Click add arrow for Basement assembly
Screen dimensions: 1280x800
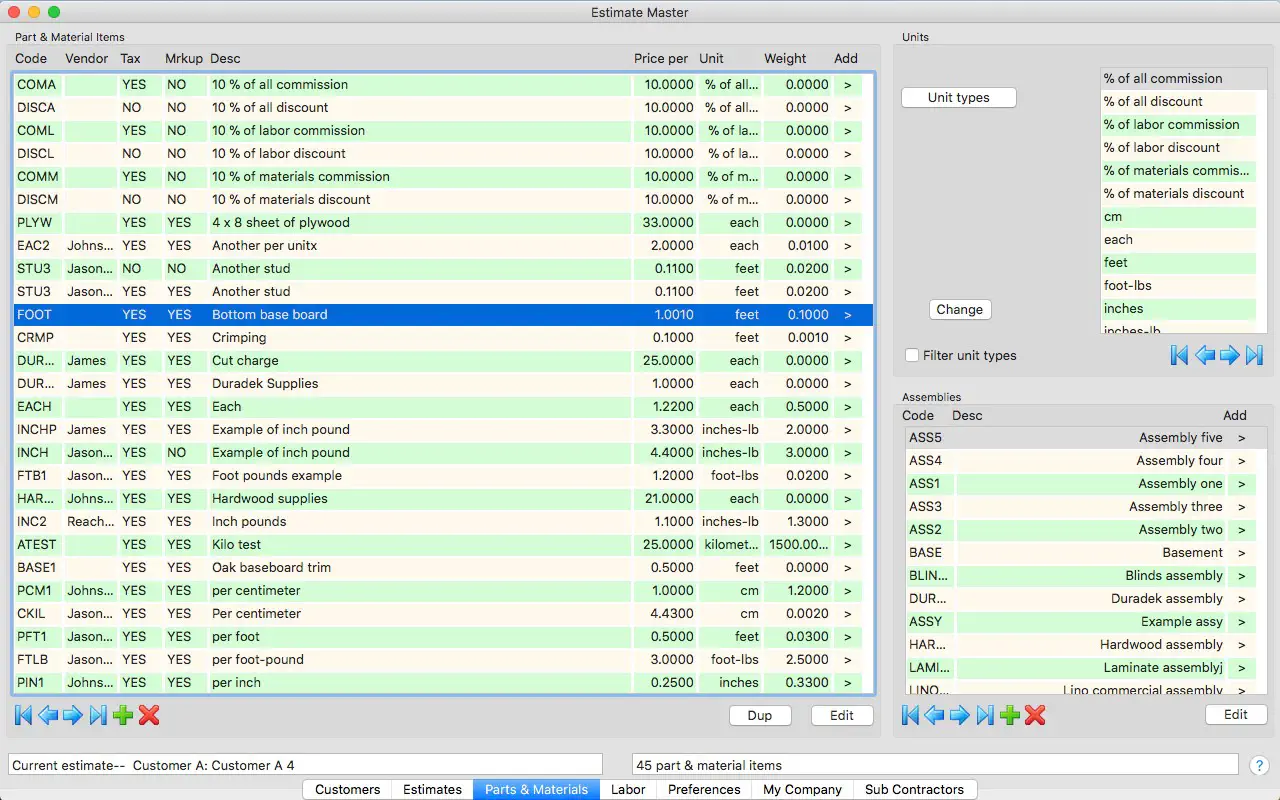click(1241, 553)
